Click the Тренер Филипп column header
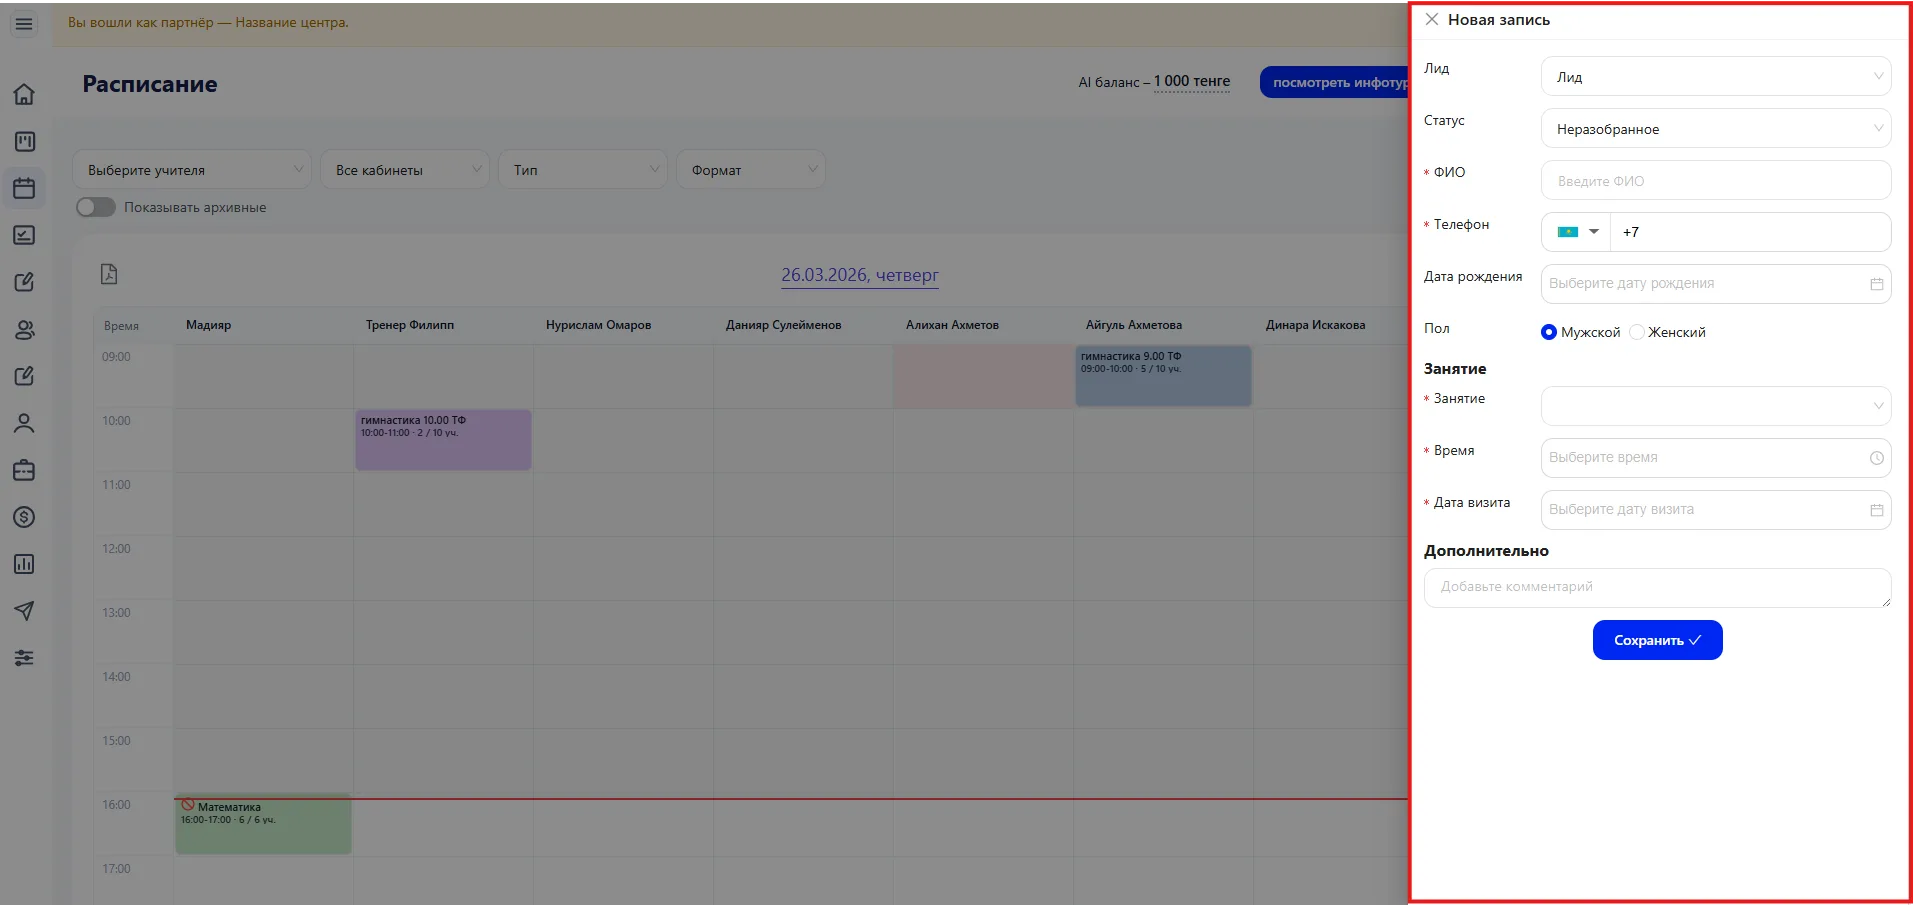The width and height of the screenshot is (1914, 905). [x=410, y=325]
